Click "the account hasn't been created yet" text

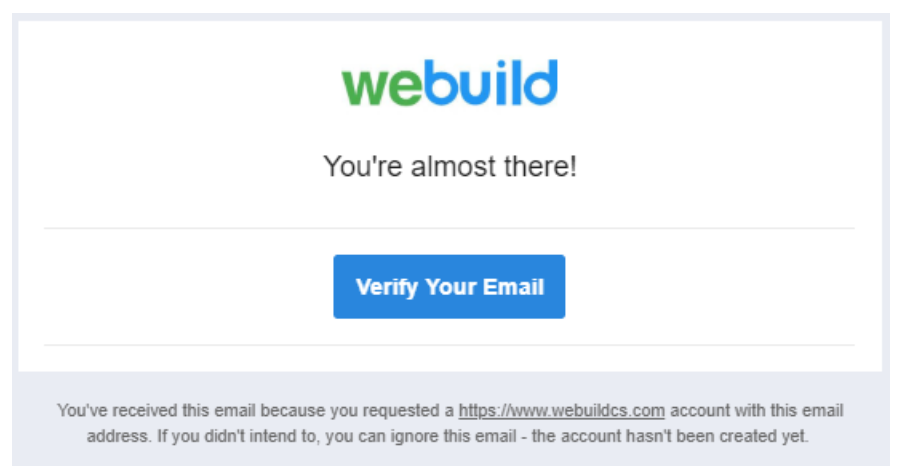pos(670,436)
